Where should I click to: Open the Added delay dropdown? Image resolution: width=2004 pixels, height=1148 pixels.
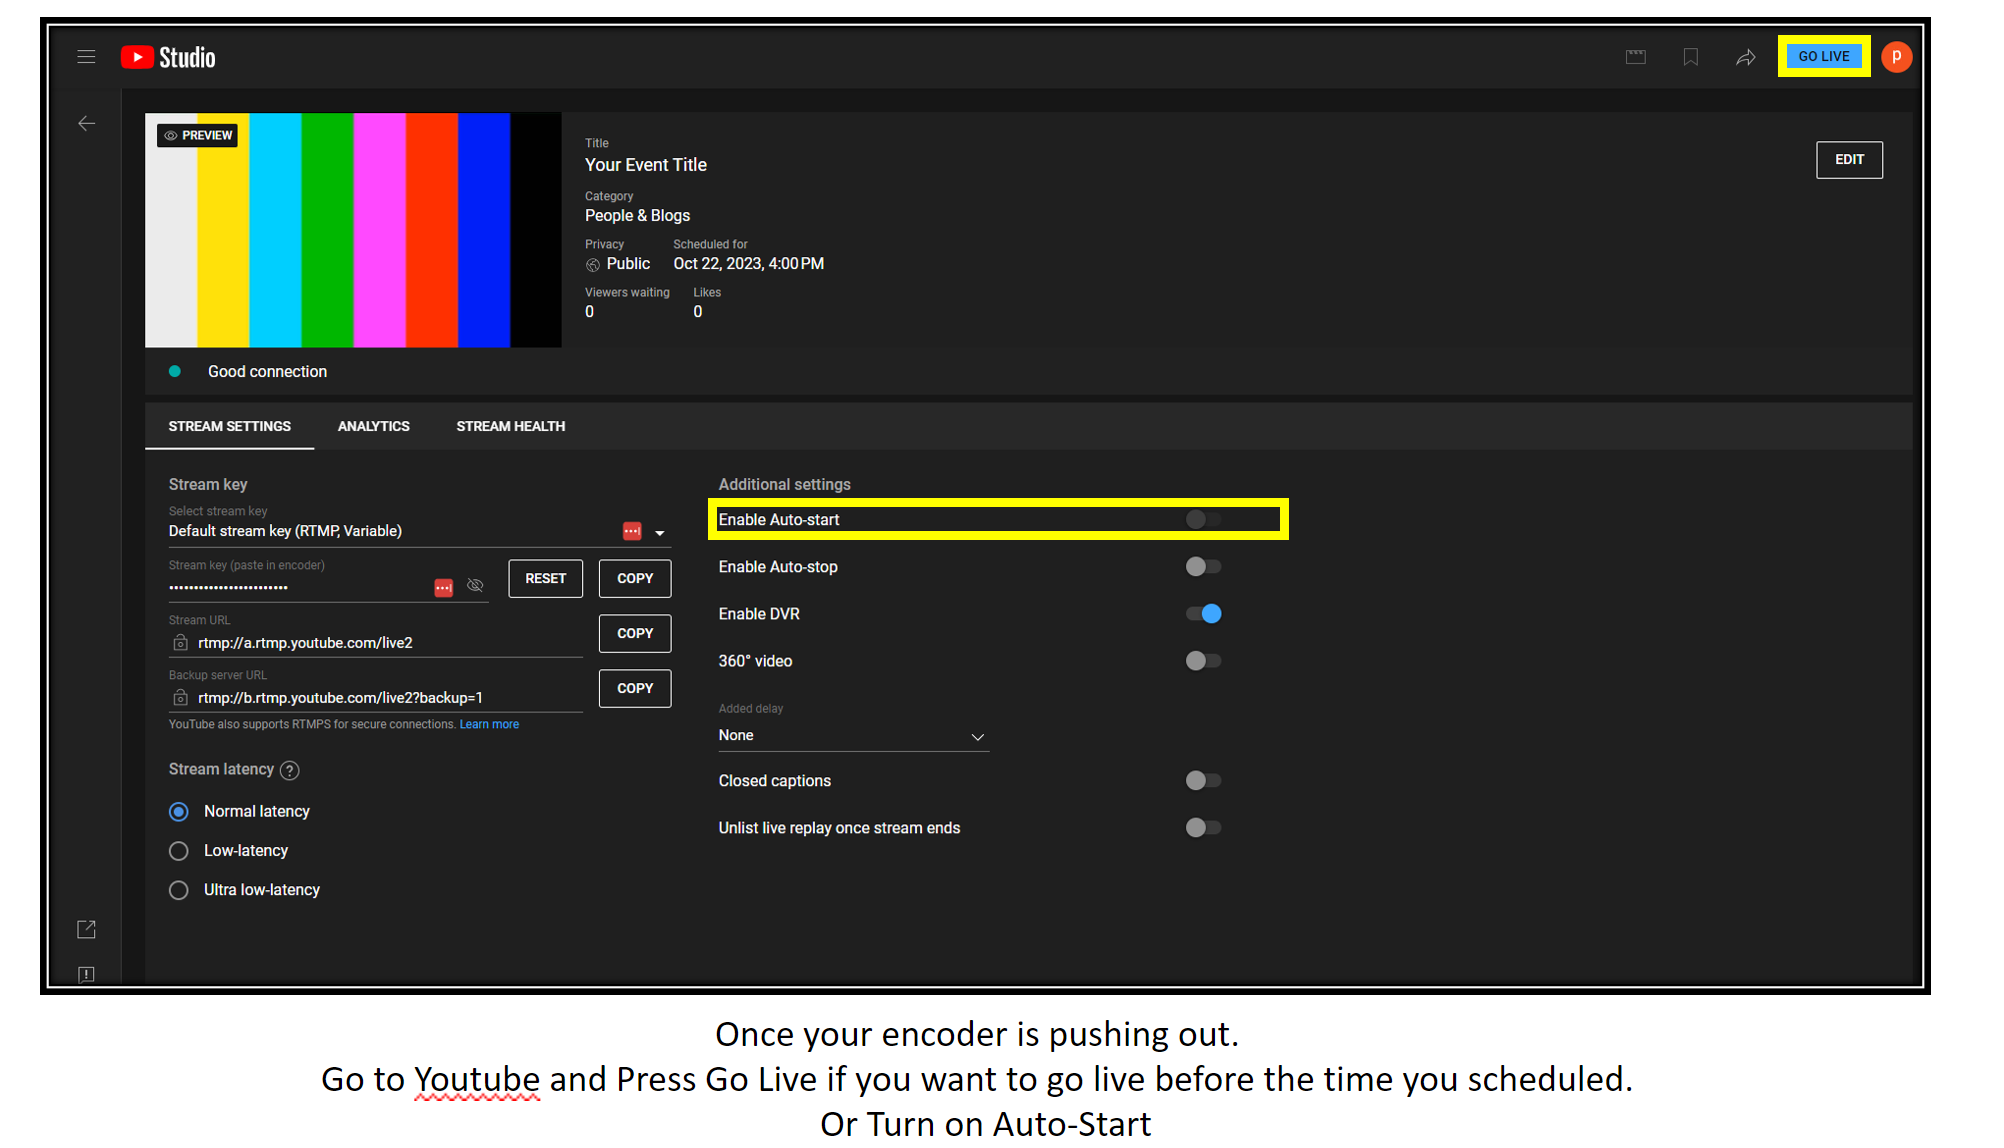click(x=853, y=736)
